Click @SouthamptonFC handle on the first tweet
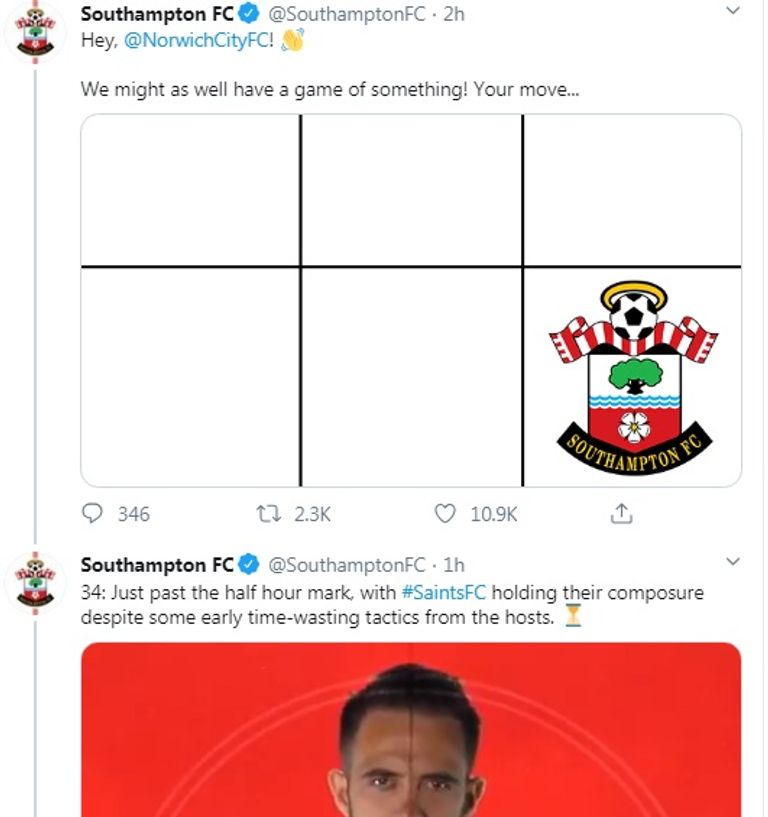This screenshot has width=768, height=817. pyautogui.click(x=345, y=15)
